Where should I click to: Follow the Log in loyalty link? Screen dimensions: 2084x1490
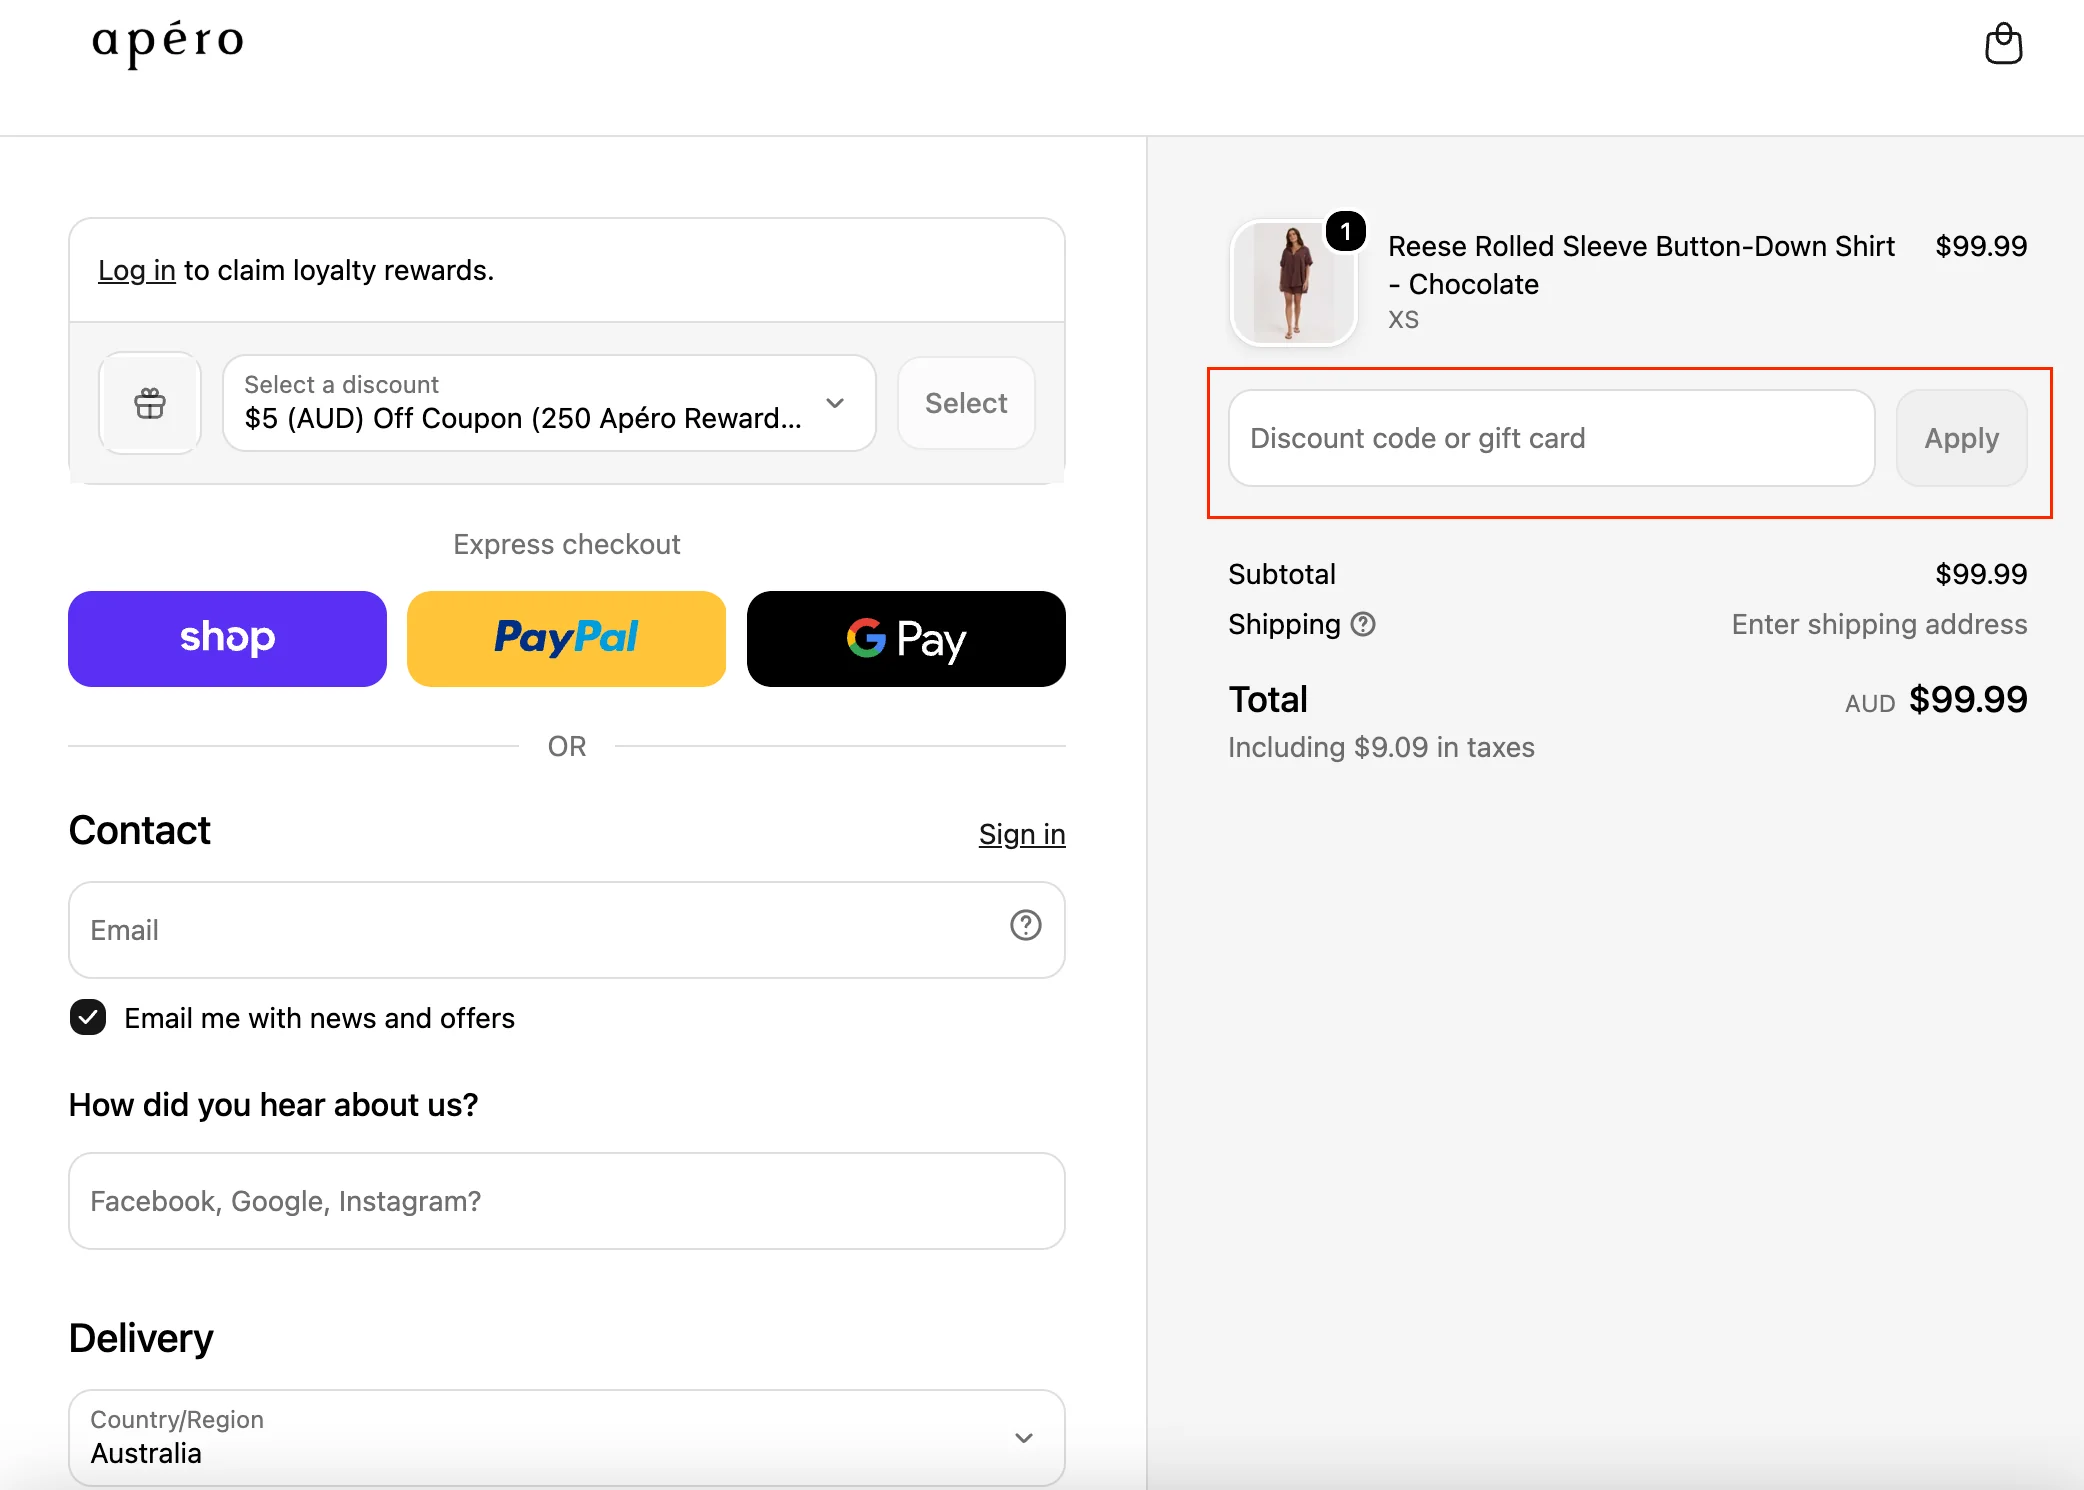tap(137, 270)
